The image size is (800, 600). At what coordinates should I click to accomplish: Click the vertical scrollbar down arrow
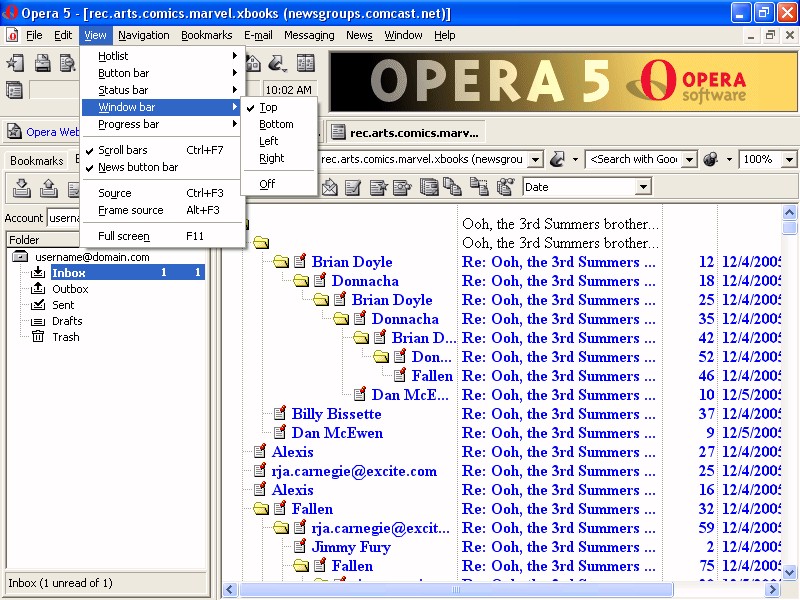tap(789, 572)
